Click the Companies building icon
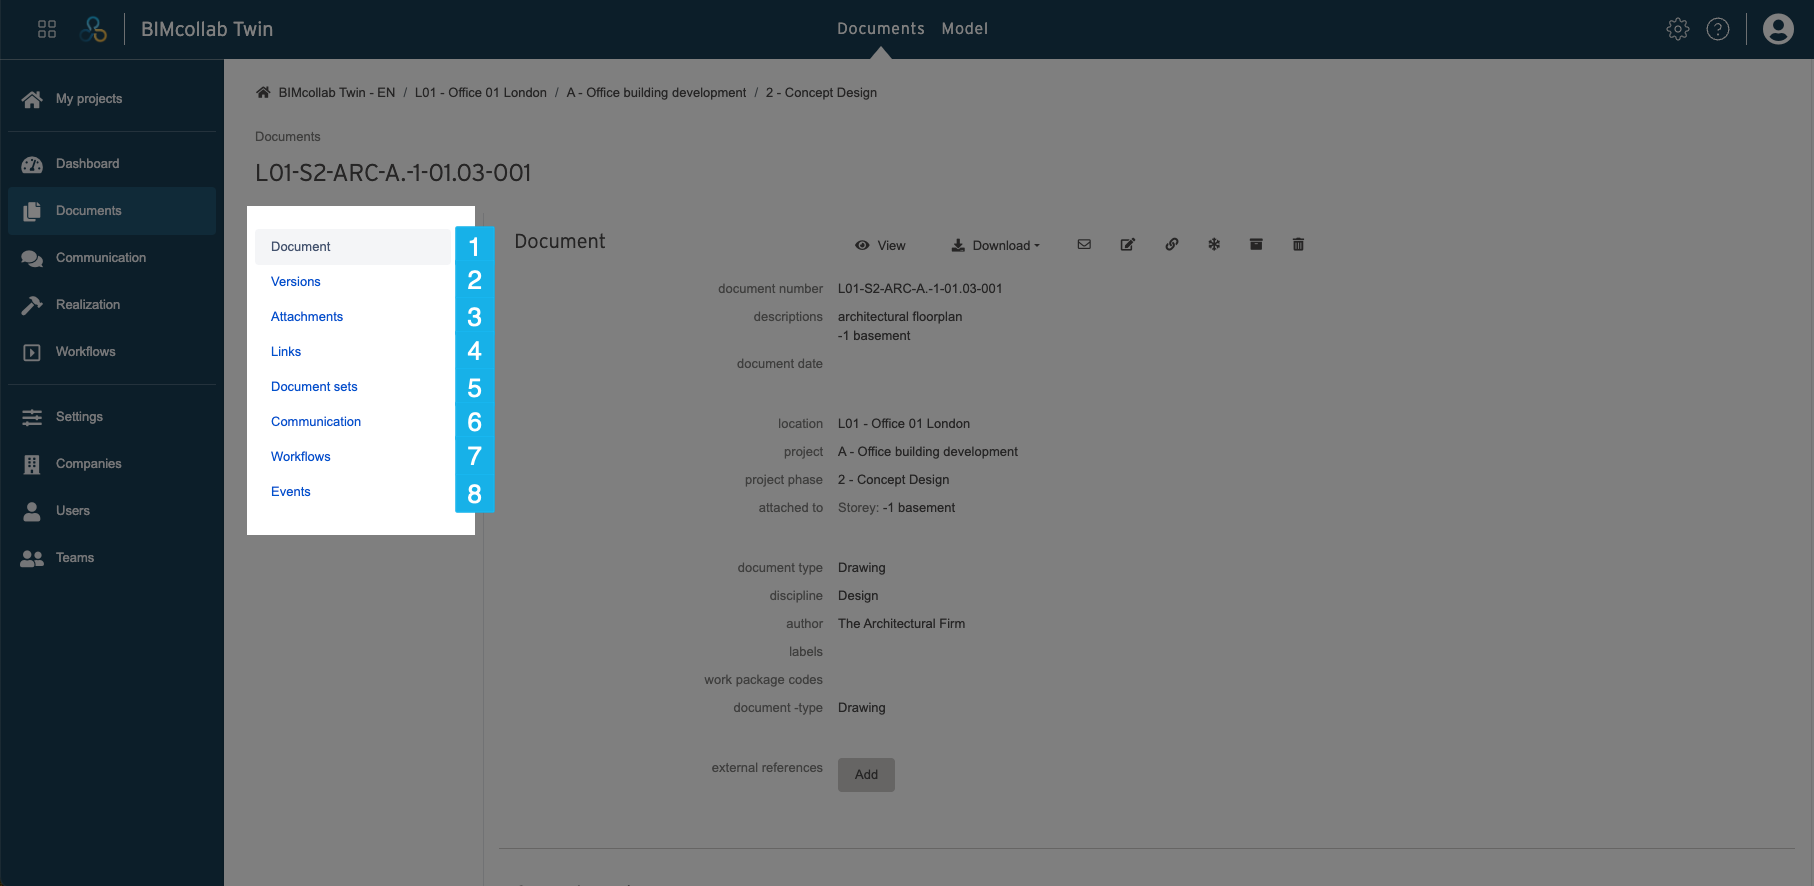1814x886 pixels. (x=32, y=464)
